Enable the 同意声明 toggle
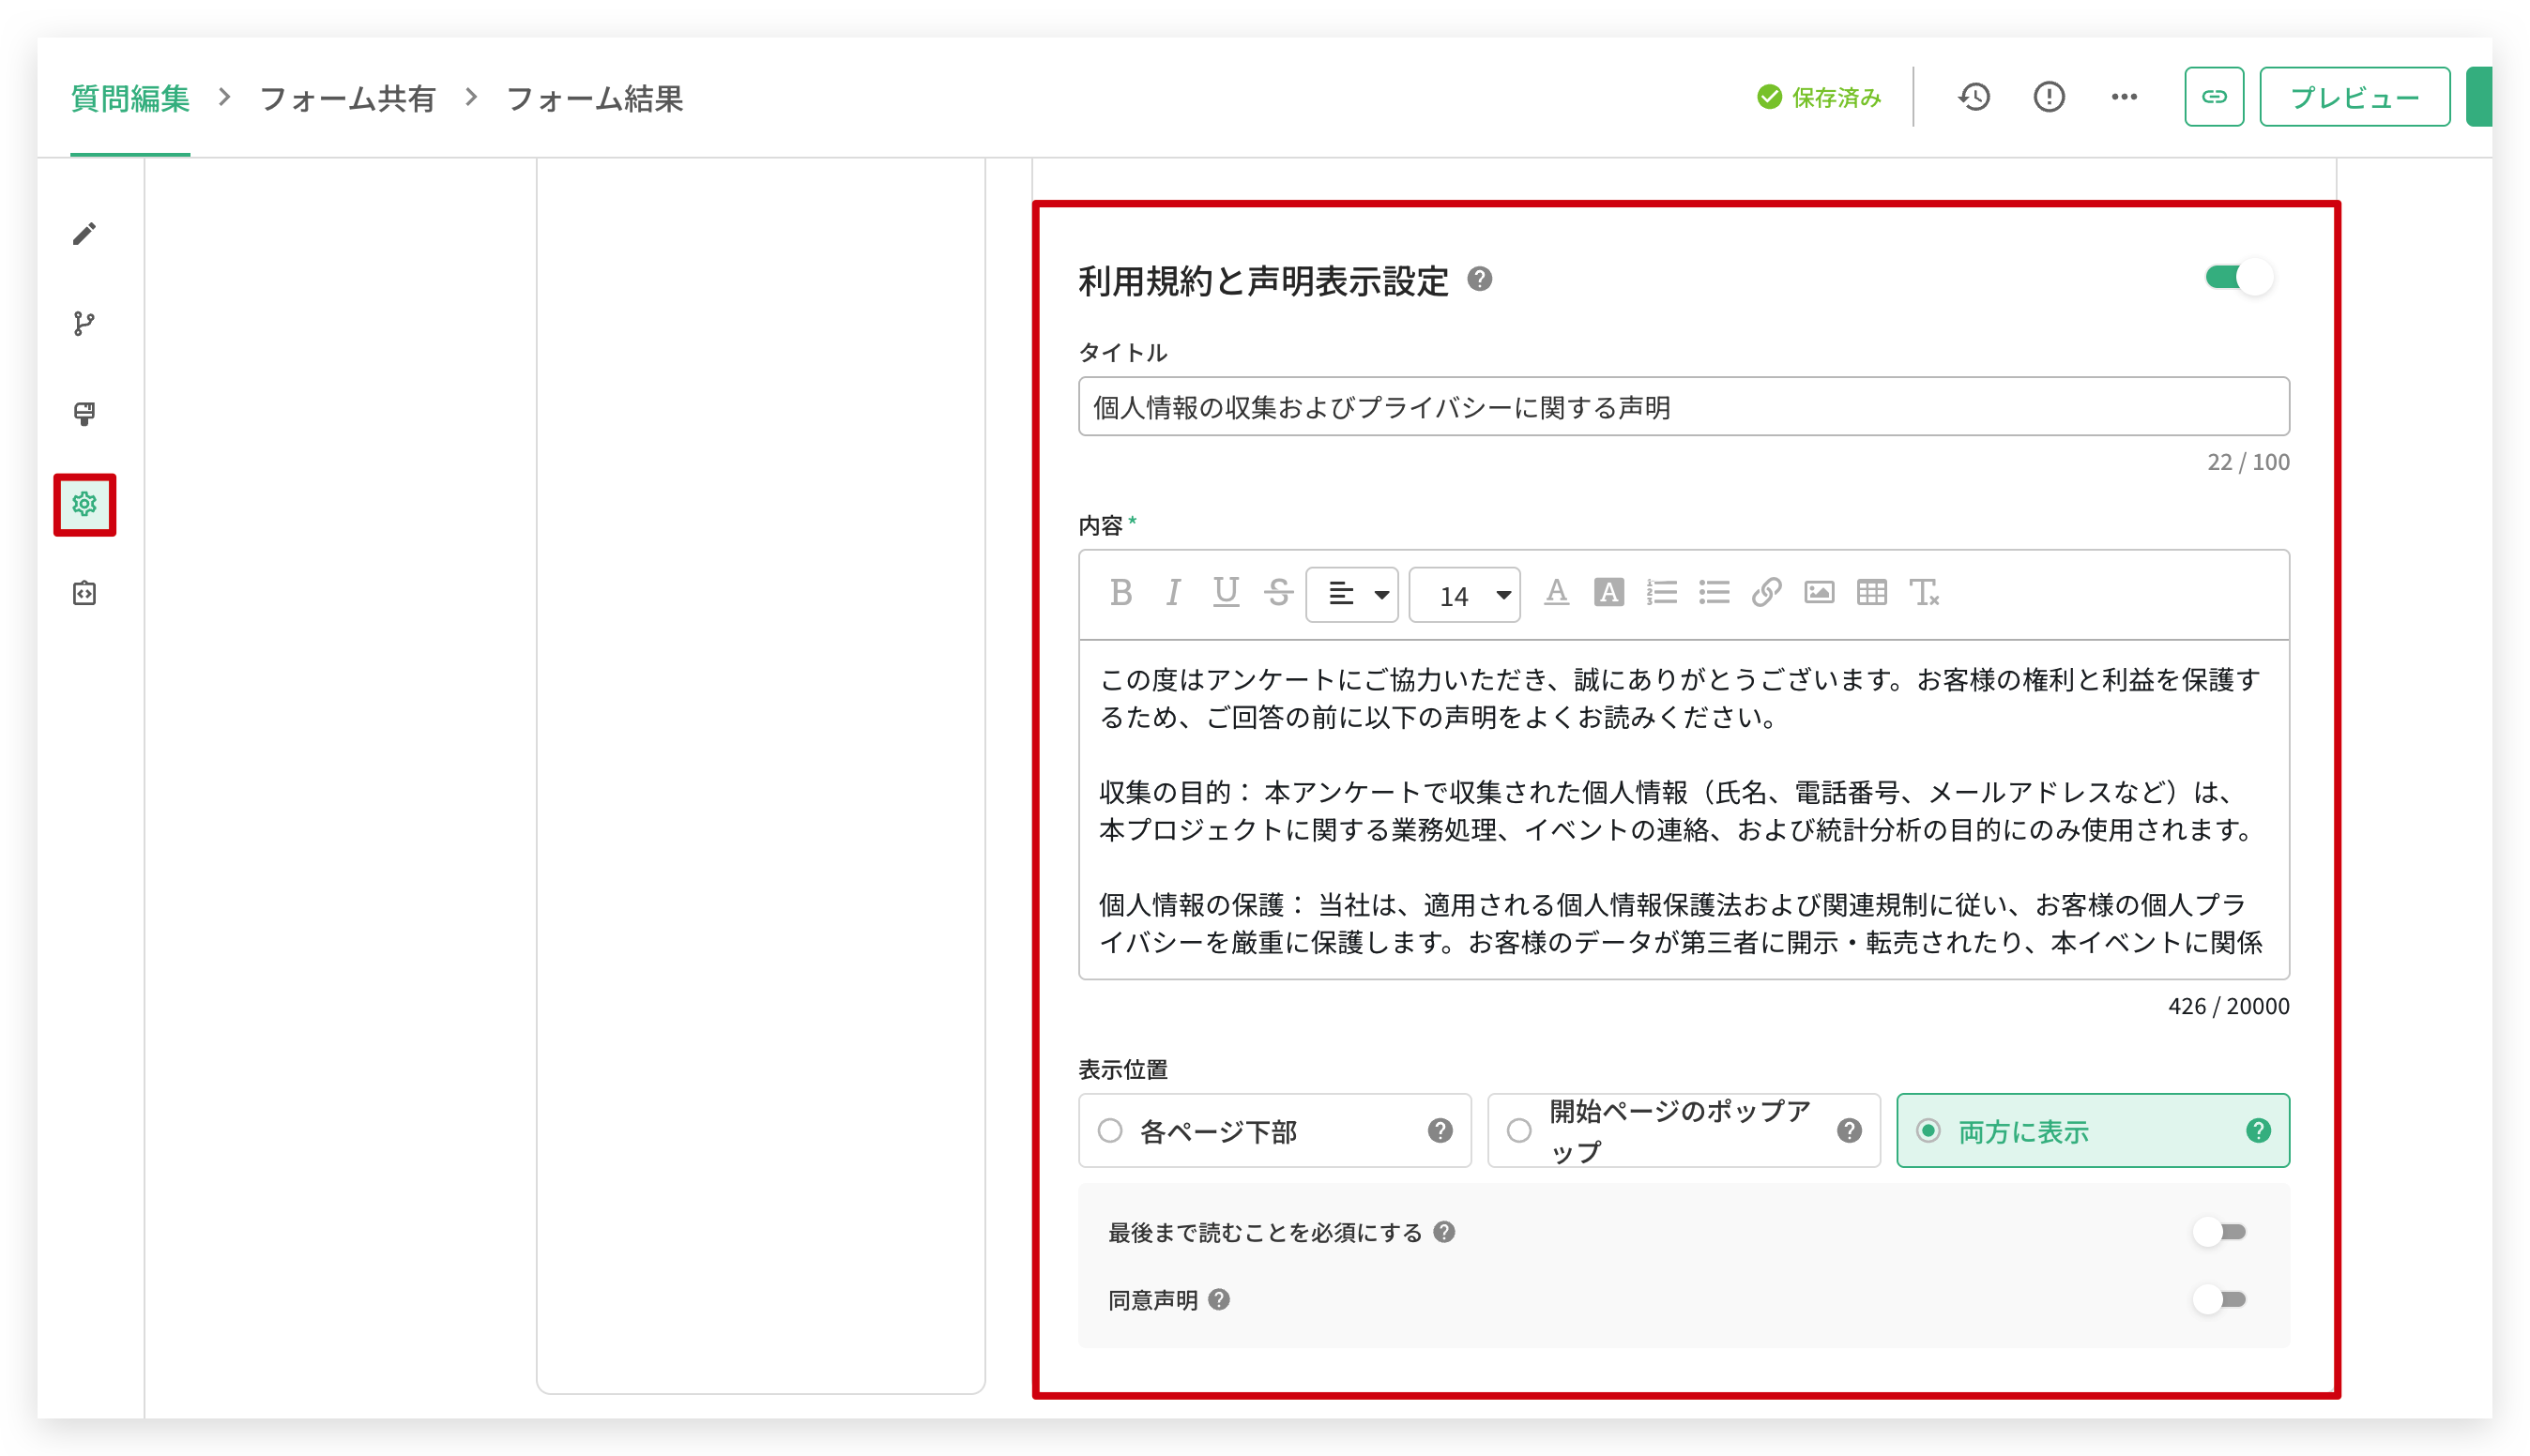 2220,1300
